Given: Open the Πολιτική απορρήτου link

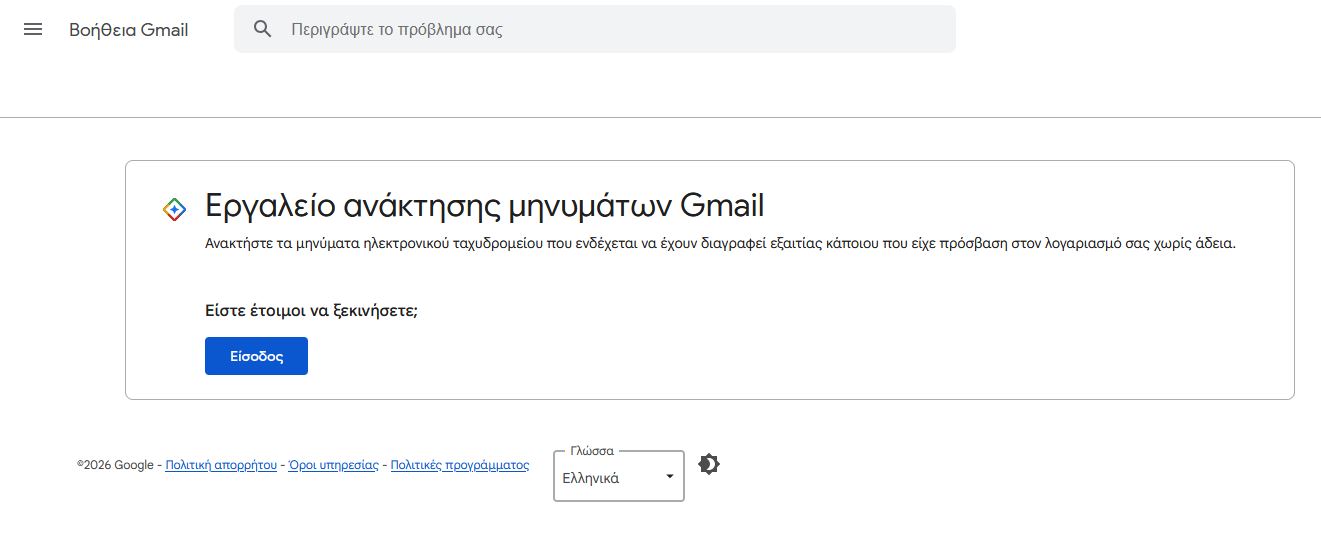Looking at the screenshot, I should (x=221, y=465).
